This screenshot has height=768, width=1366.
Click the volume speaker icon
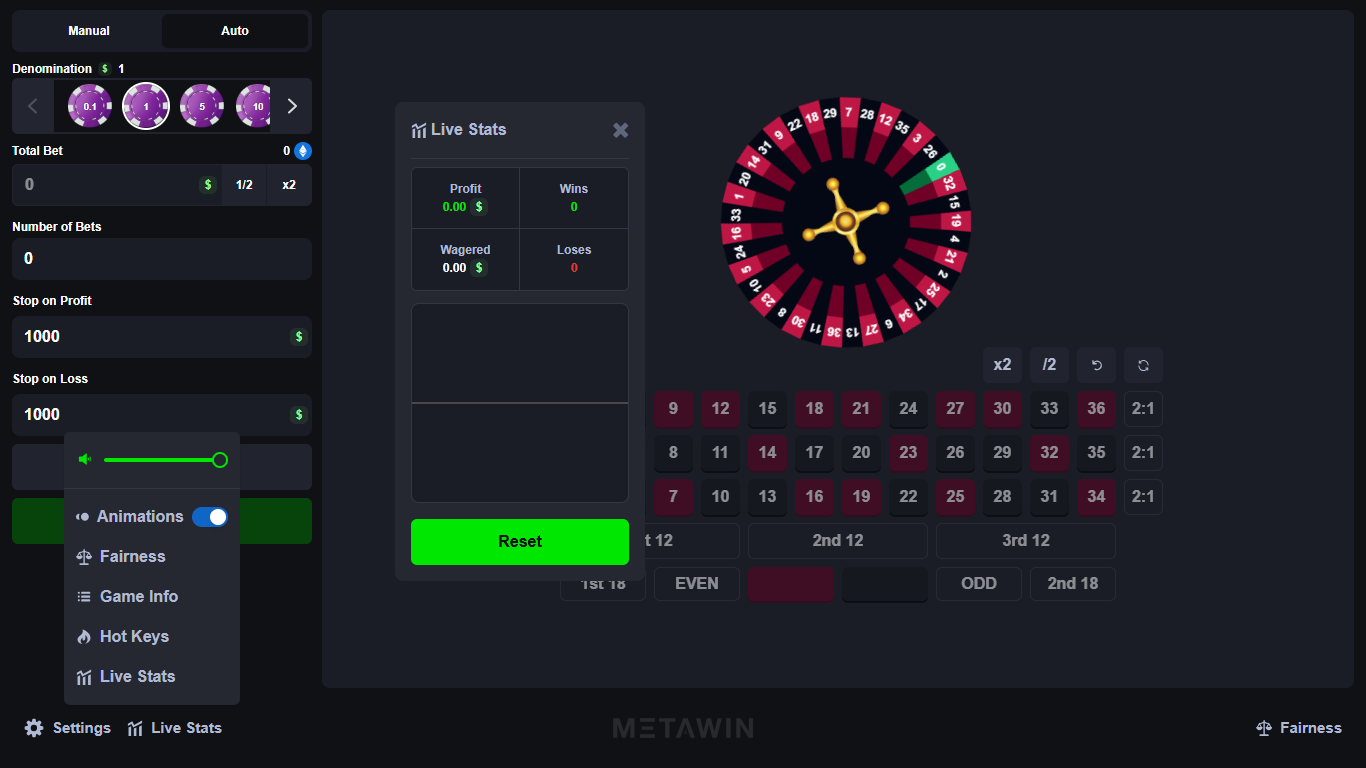coord(85,460)
